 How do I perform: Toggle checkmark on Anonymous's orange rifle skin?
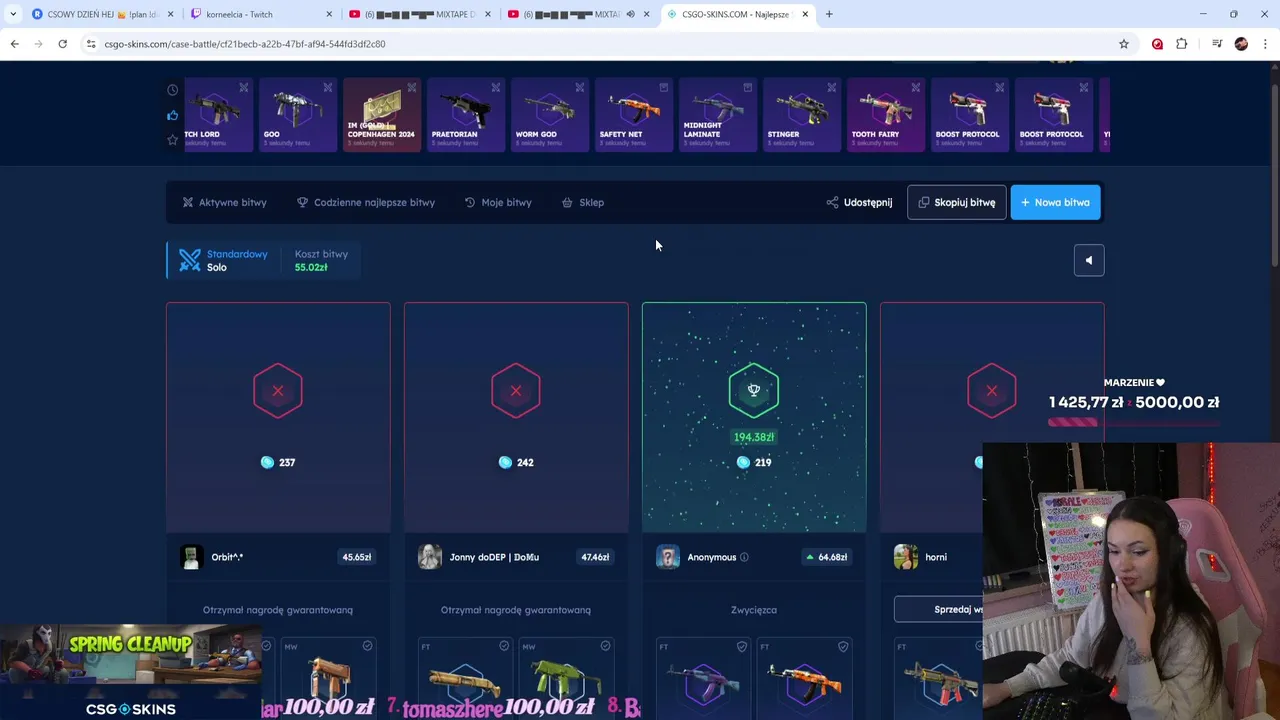click(843, 646)
